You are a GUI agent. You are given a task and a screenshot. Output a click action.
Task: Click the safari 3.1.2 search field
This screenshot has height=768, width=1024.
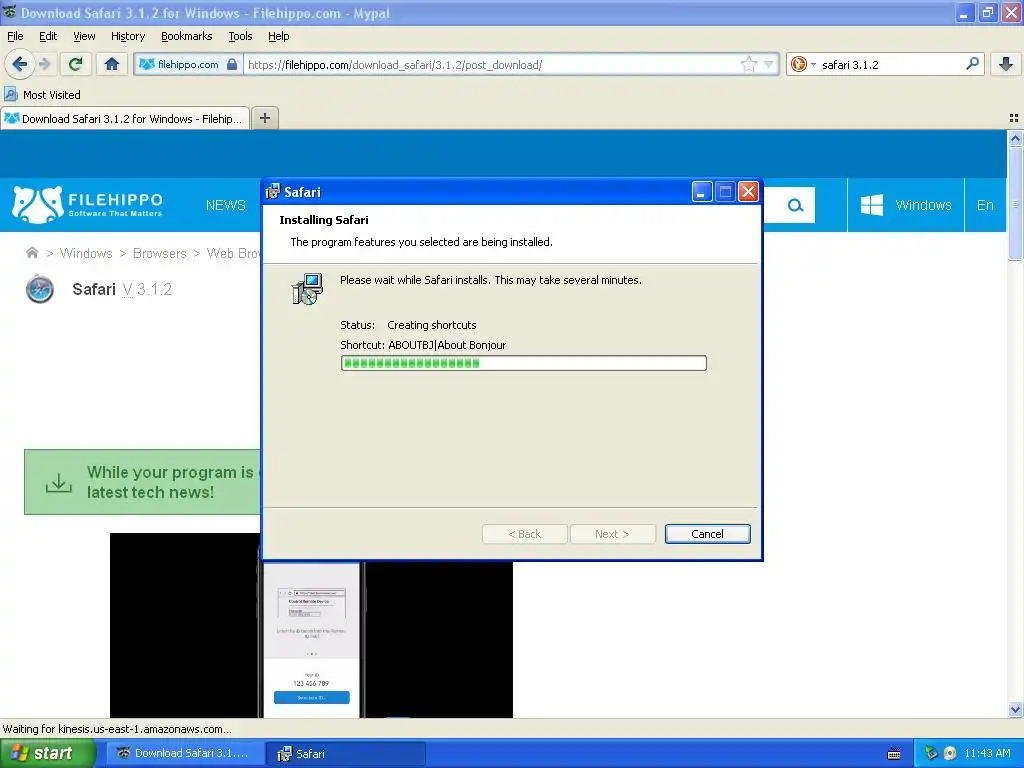[x=891, y=65]
